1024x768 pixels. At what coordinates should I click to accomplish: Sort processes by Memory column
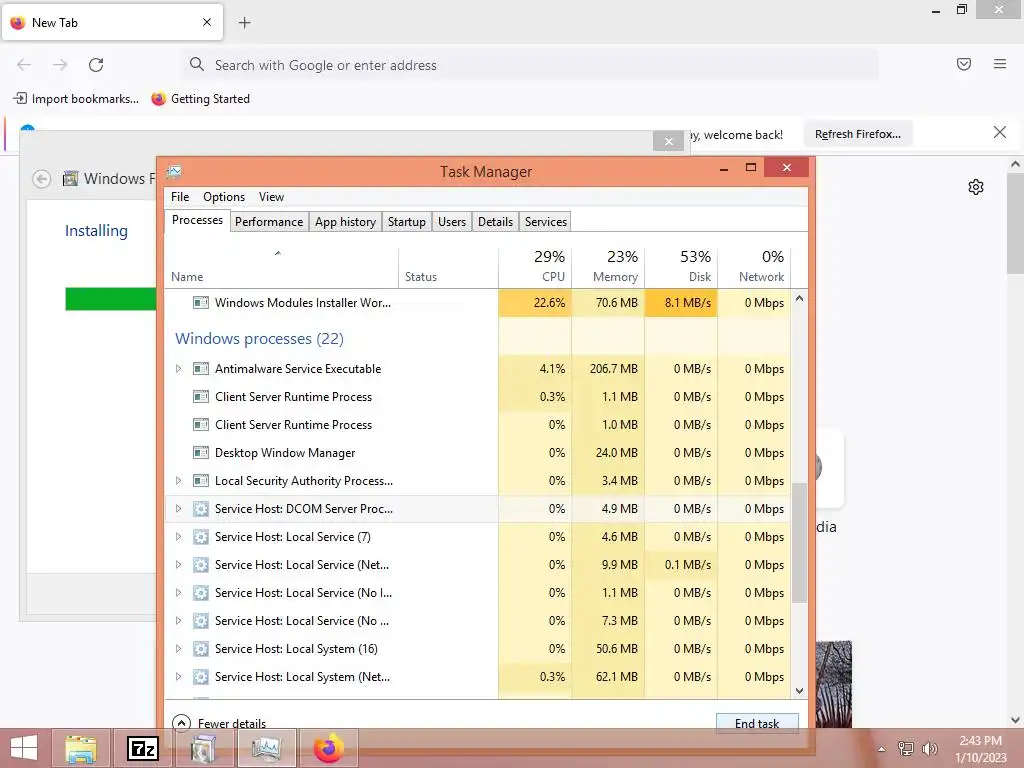[x=608, y=266]
